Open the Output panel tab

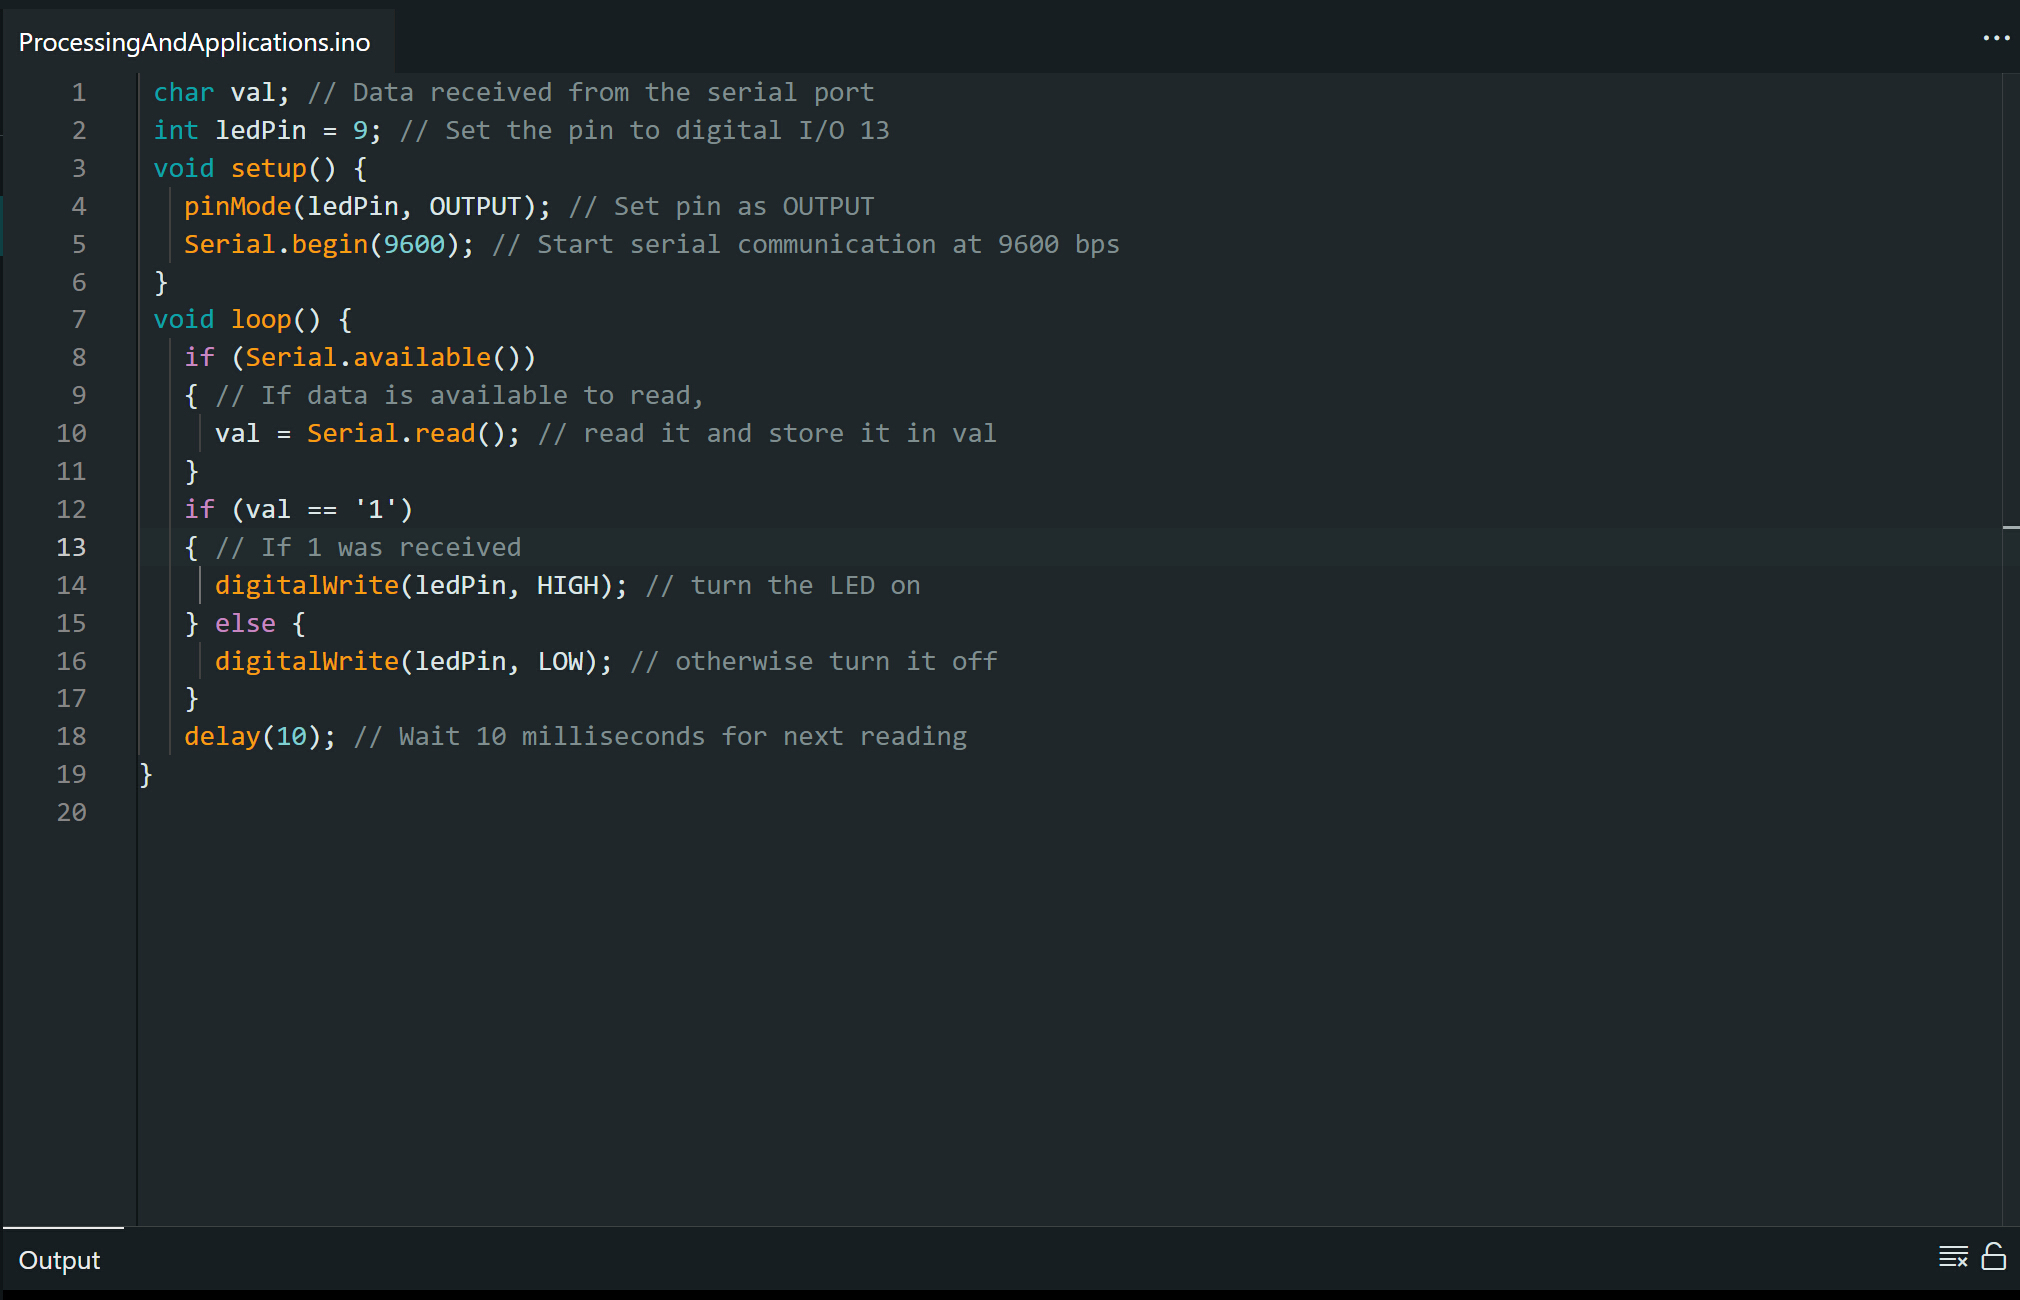60,1260
